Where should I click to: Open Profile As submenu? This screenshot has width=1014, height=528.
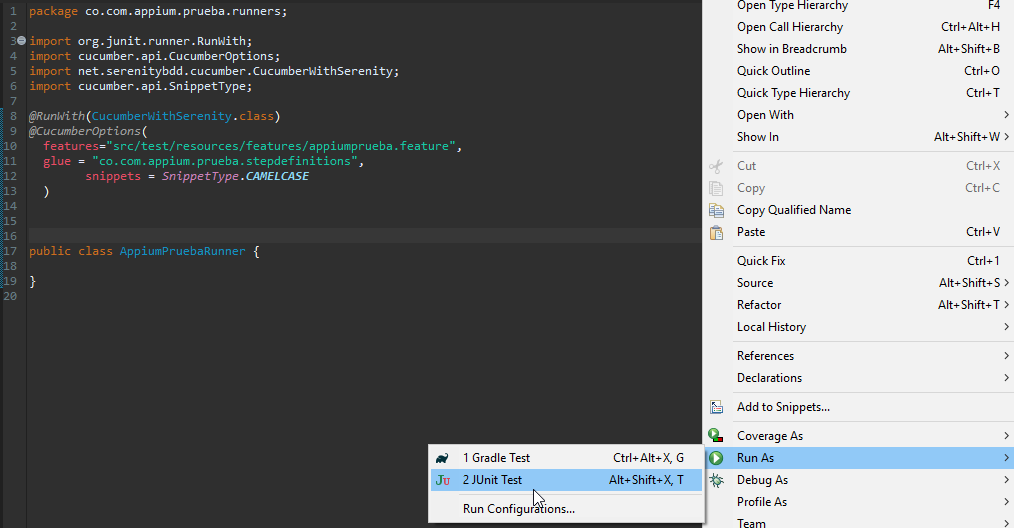pyautogui.click(x=761, y=502)
